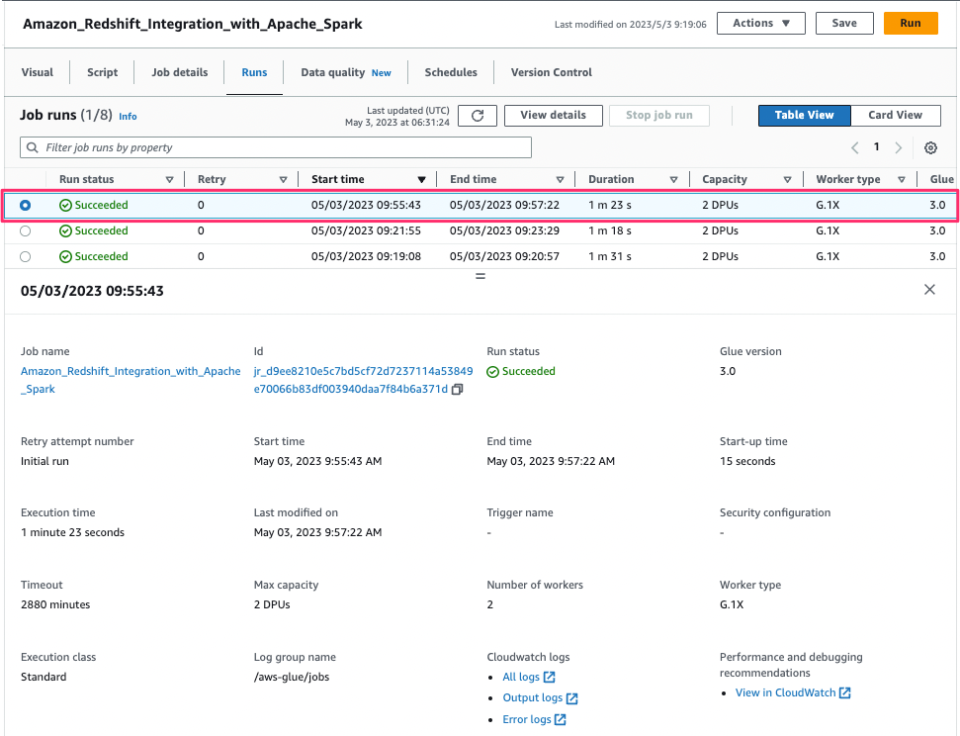Refresh the job runs list

[477, 115]
